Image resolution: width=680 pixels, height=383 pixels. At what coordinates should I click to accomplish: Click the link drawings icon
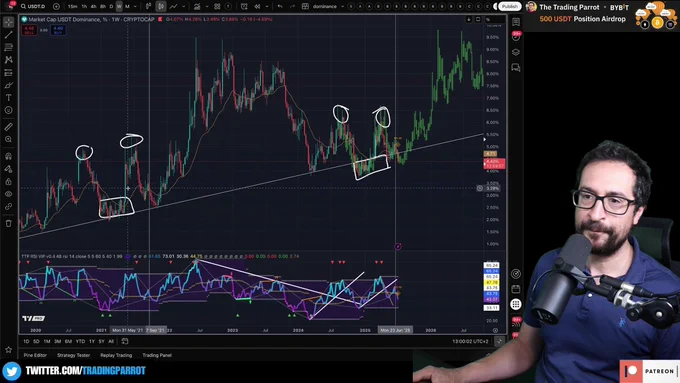(x=9, y=207)
